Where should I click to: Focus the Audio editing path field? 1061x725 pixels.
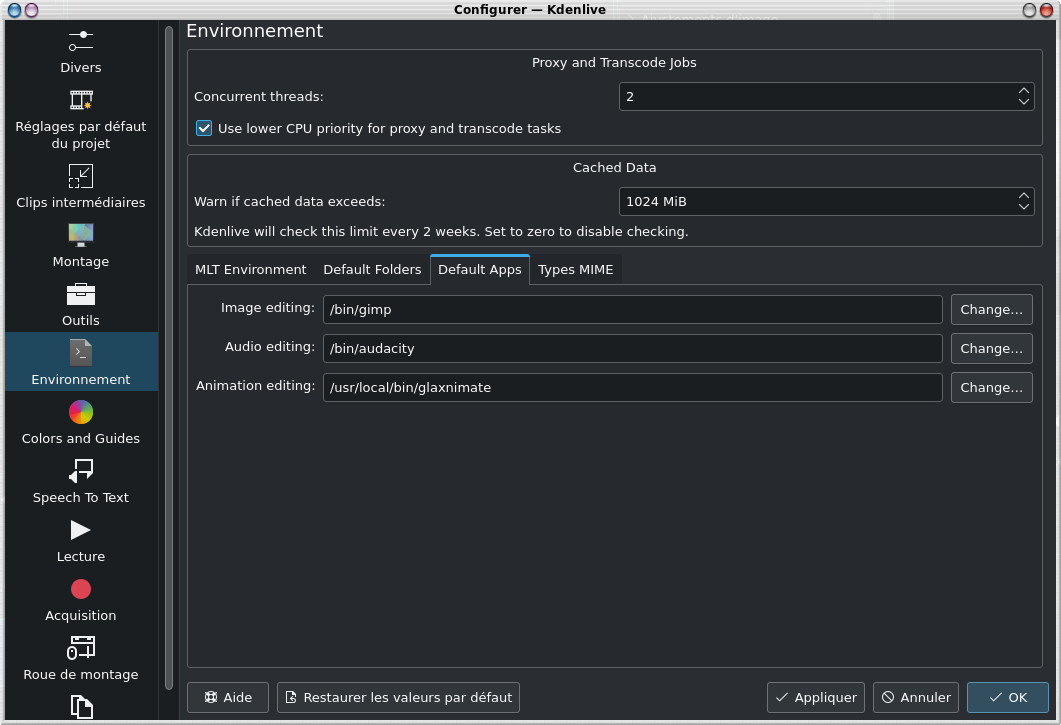(x=633, y=348)
